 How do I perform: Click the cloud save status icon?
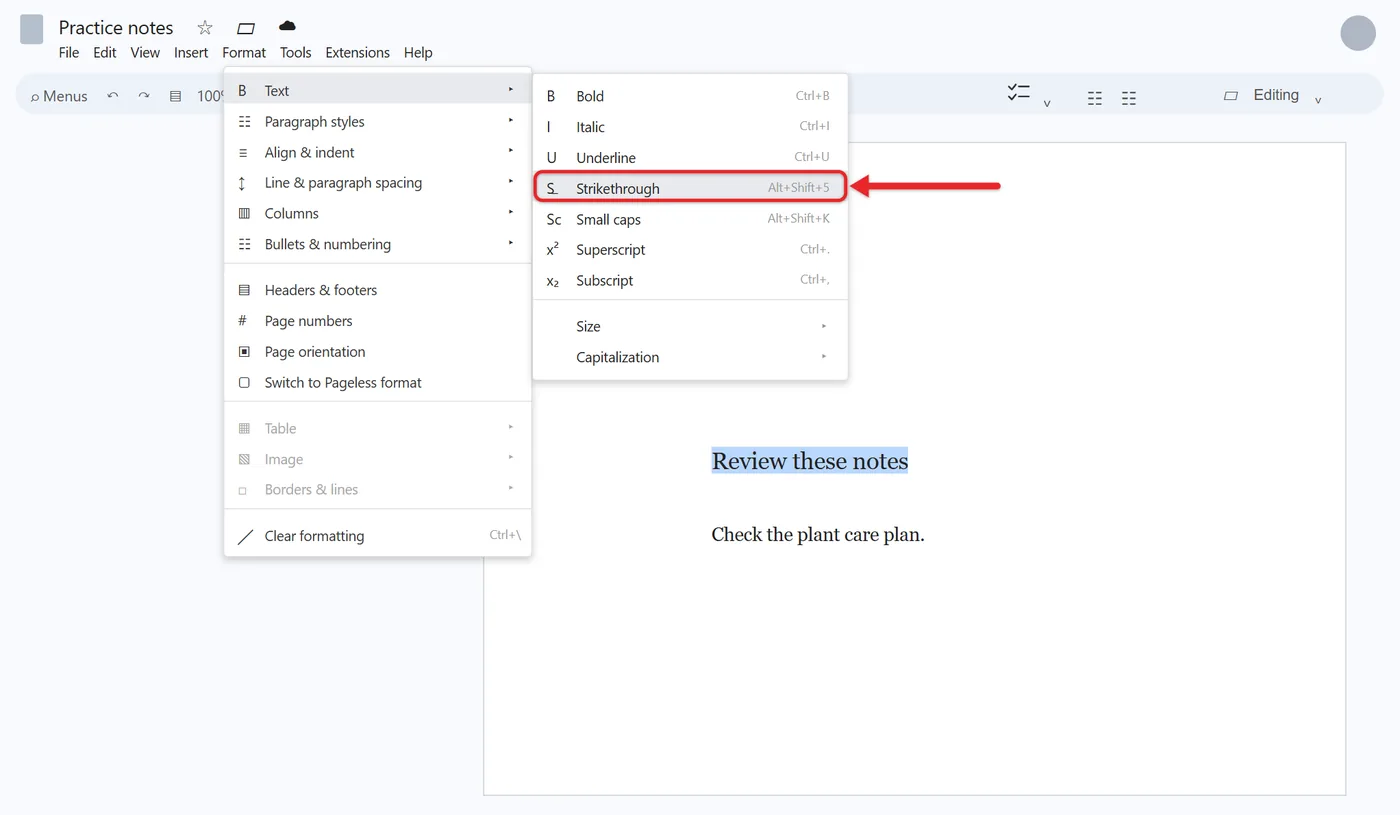[287, 25]
